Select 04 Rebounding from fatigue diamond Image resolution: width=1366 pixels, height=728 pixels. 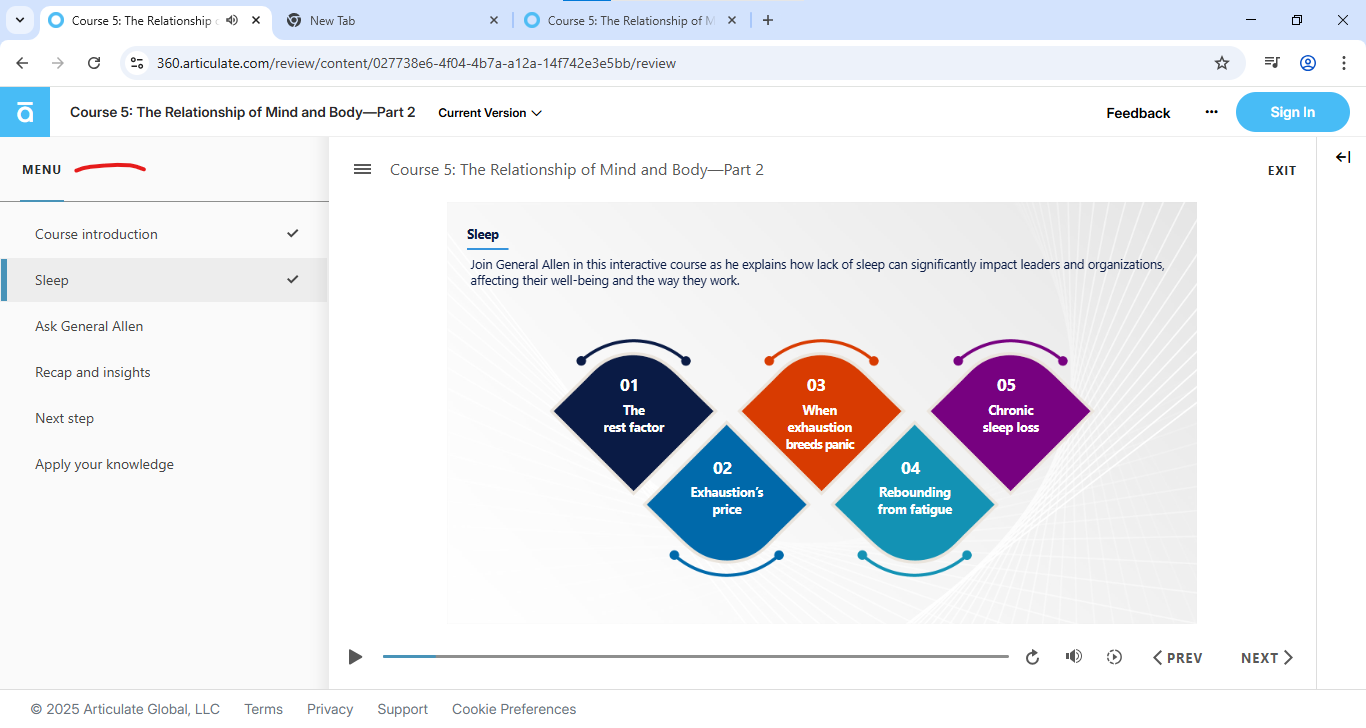tap(914, 492)
